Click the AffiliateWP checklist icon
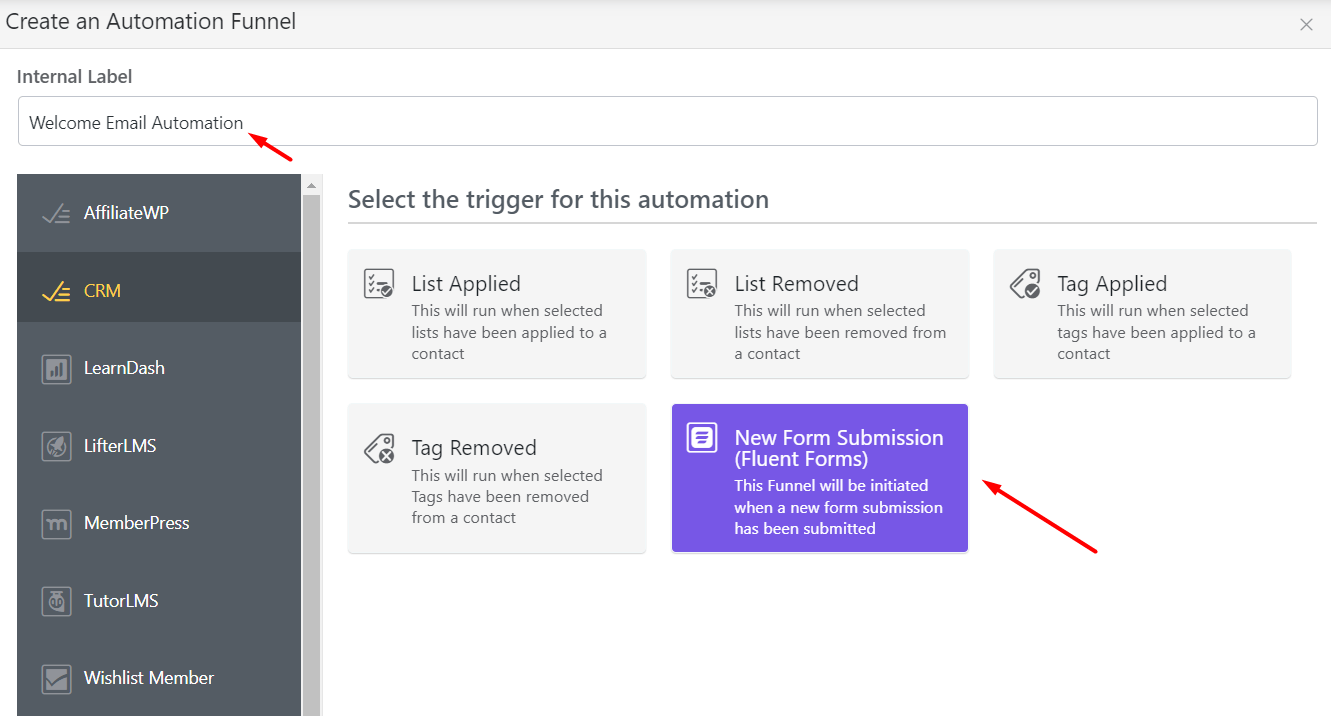Viewport: 1331px width, 716px height. (x=56, y=213)
